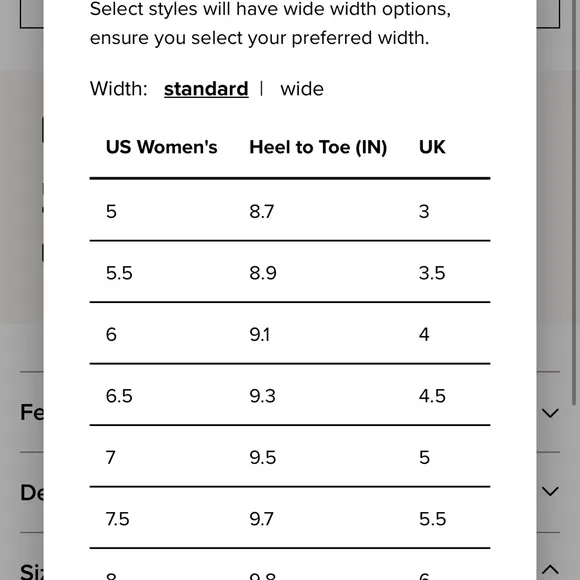Select US Women's size 6.5 row
Image resolution: width=580 pixels, height=580 pixels.
click(x=290, y=395)
